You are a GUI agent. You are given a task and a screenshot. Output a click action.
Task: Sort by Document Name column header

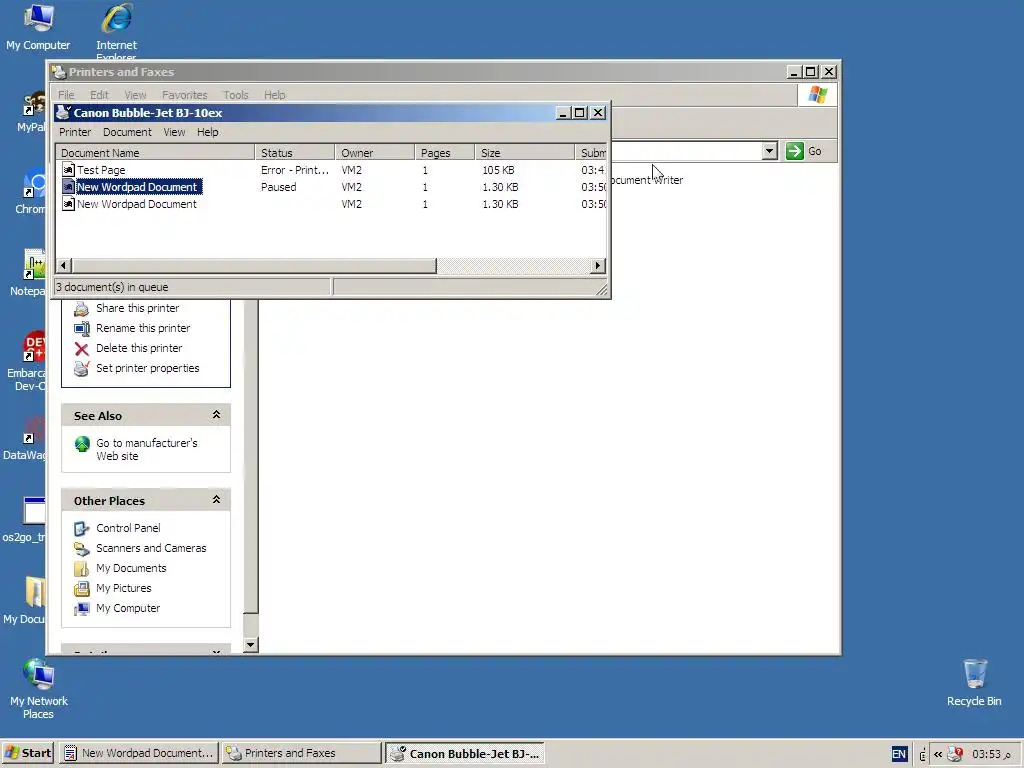tap(155, 153)
